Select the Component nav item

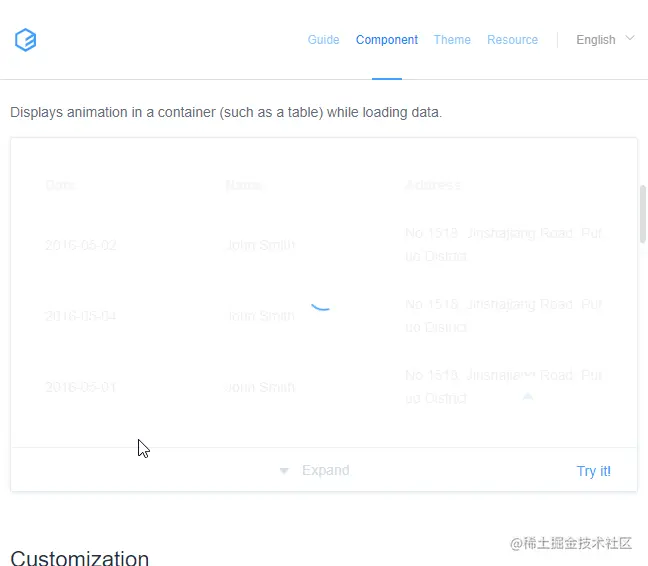pos(387,40)
